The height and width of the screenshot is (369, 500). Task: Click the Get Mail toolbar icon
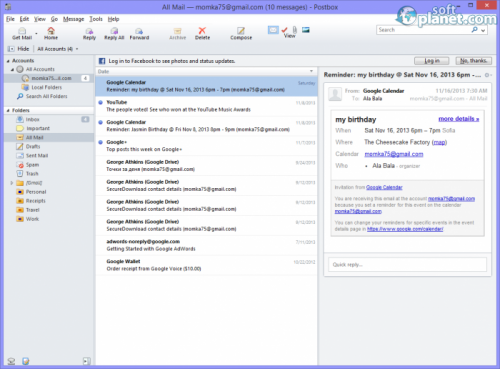[22, 33]
